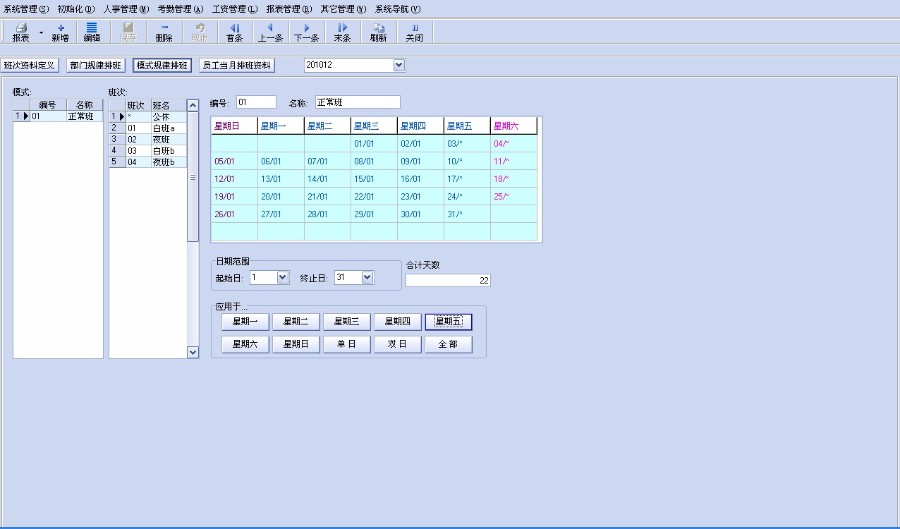900x529 pixels.
Task: Click the 星期六 calendar column header
Action: tap(514, 126)
